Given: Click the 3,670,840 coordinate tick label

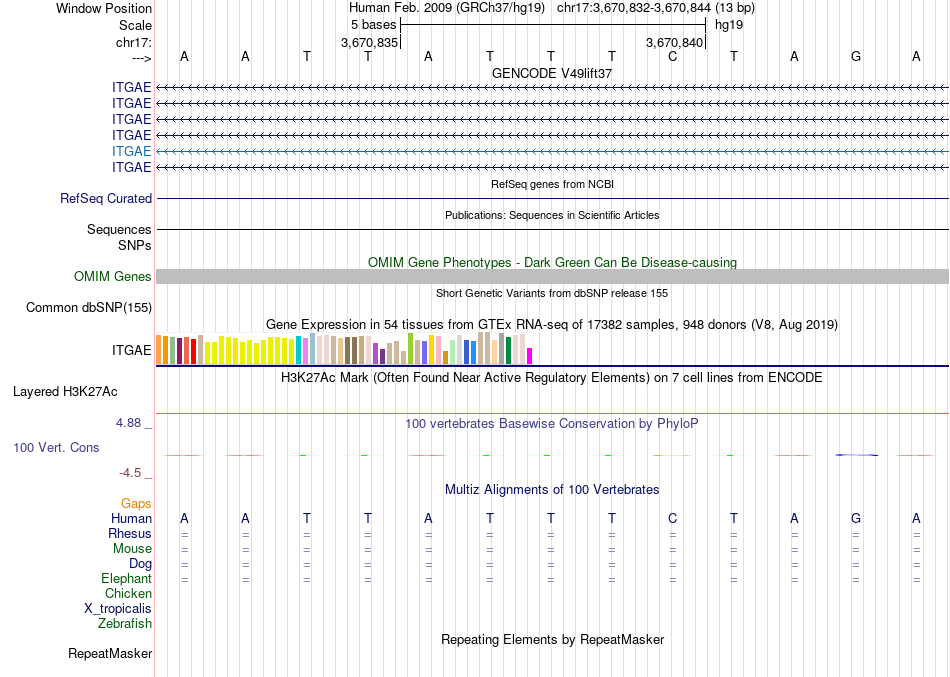Looking at the screenshot, I should [674, 42].
